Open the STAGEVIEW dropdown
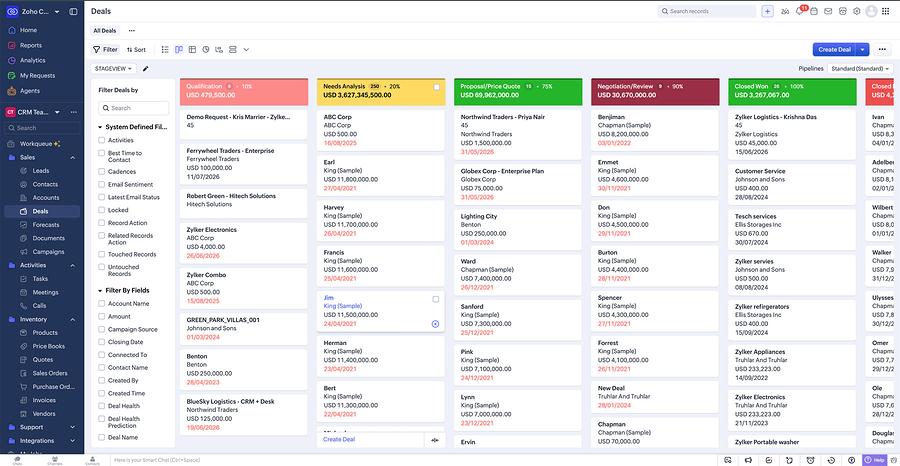 tap(114, 69)
